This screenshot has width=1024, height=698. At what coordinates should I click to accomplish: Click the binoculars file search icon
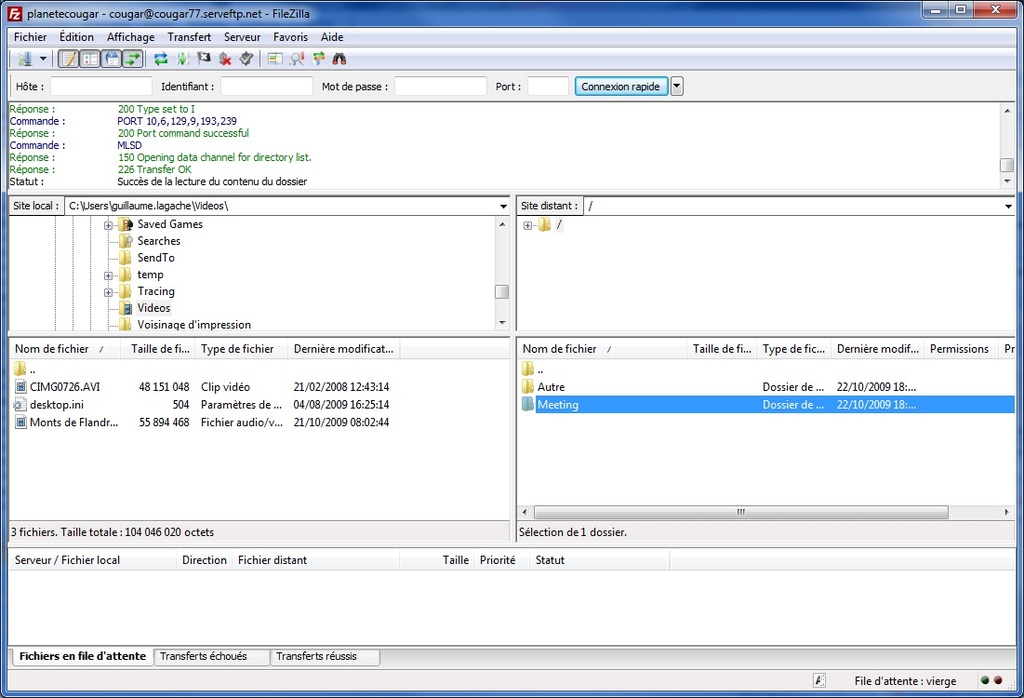(339, 59)
